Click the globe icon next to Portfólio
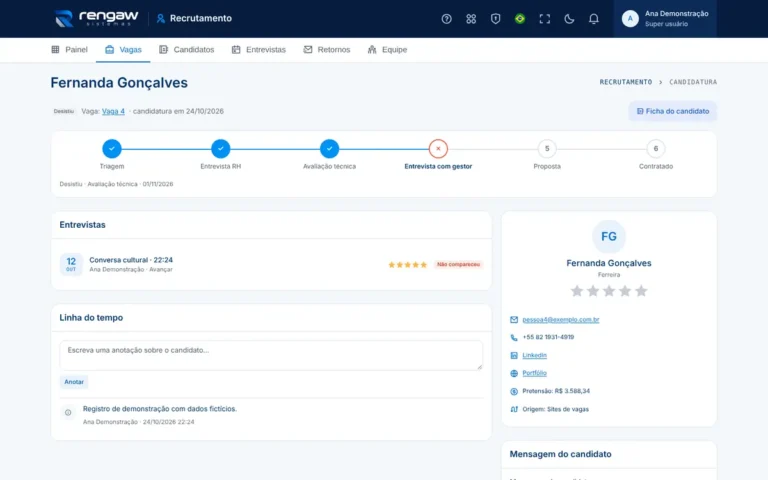This screenshot has height=480, width=768. (514, 373)
